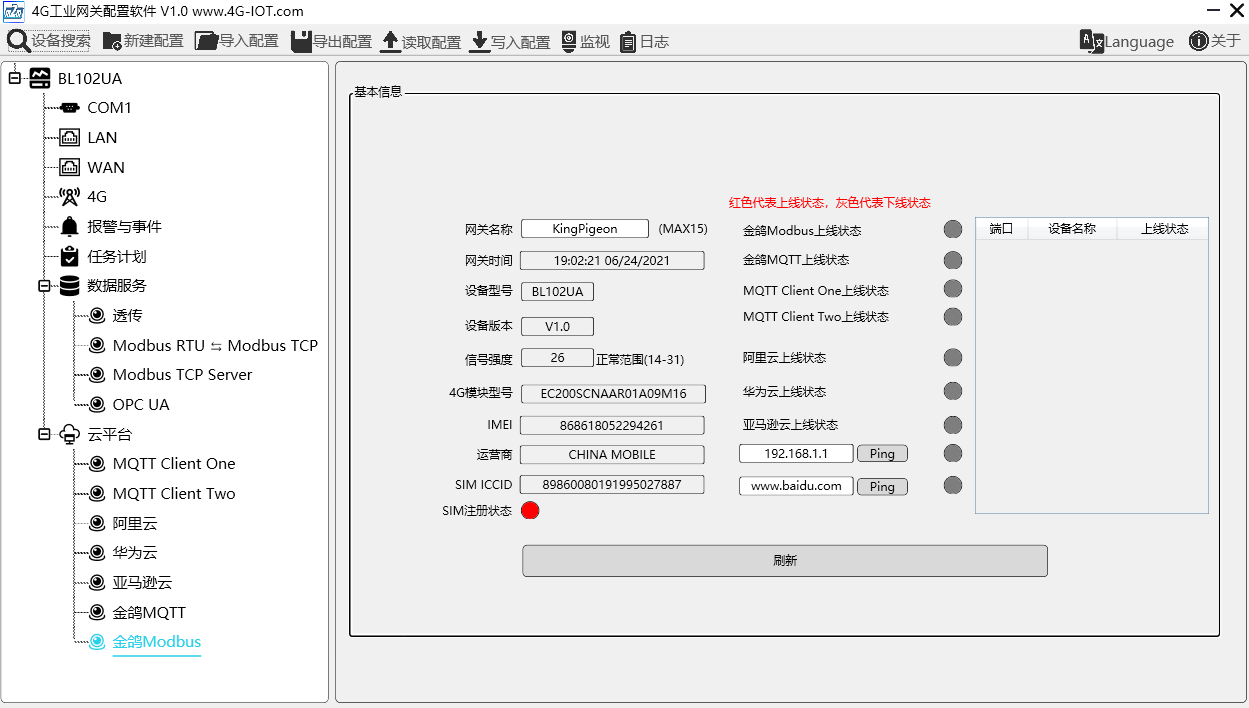Screen dimensions: 1249x708
Task: Click the 刷新 refresh button
Action: [x=785, y=561]
